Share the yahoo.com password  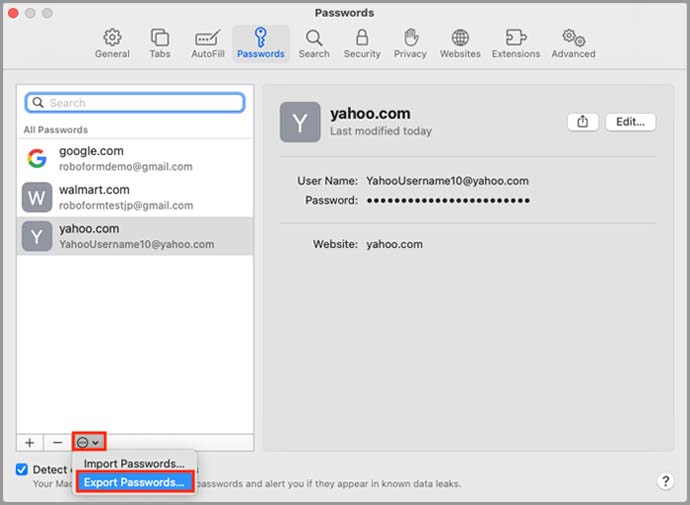coord(583,122)
